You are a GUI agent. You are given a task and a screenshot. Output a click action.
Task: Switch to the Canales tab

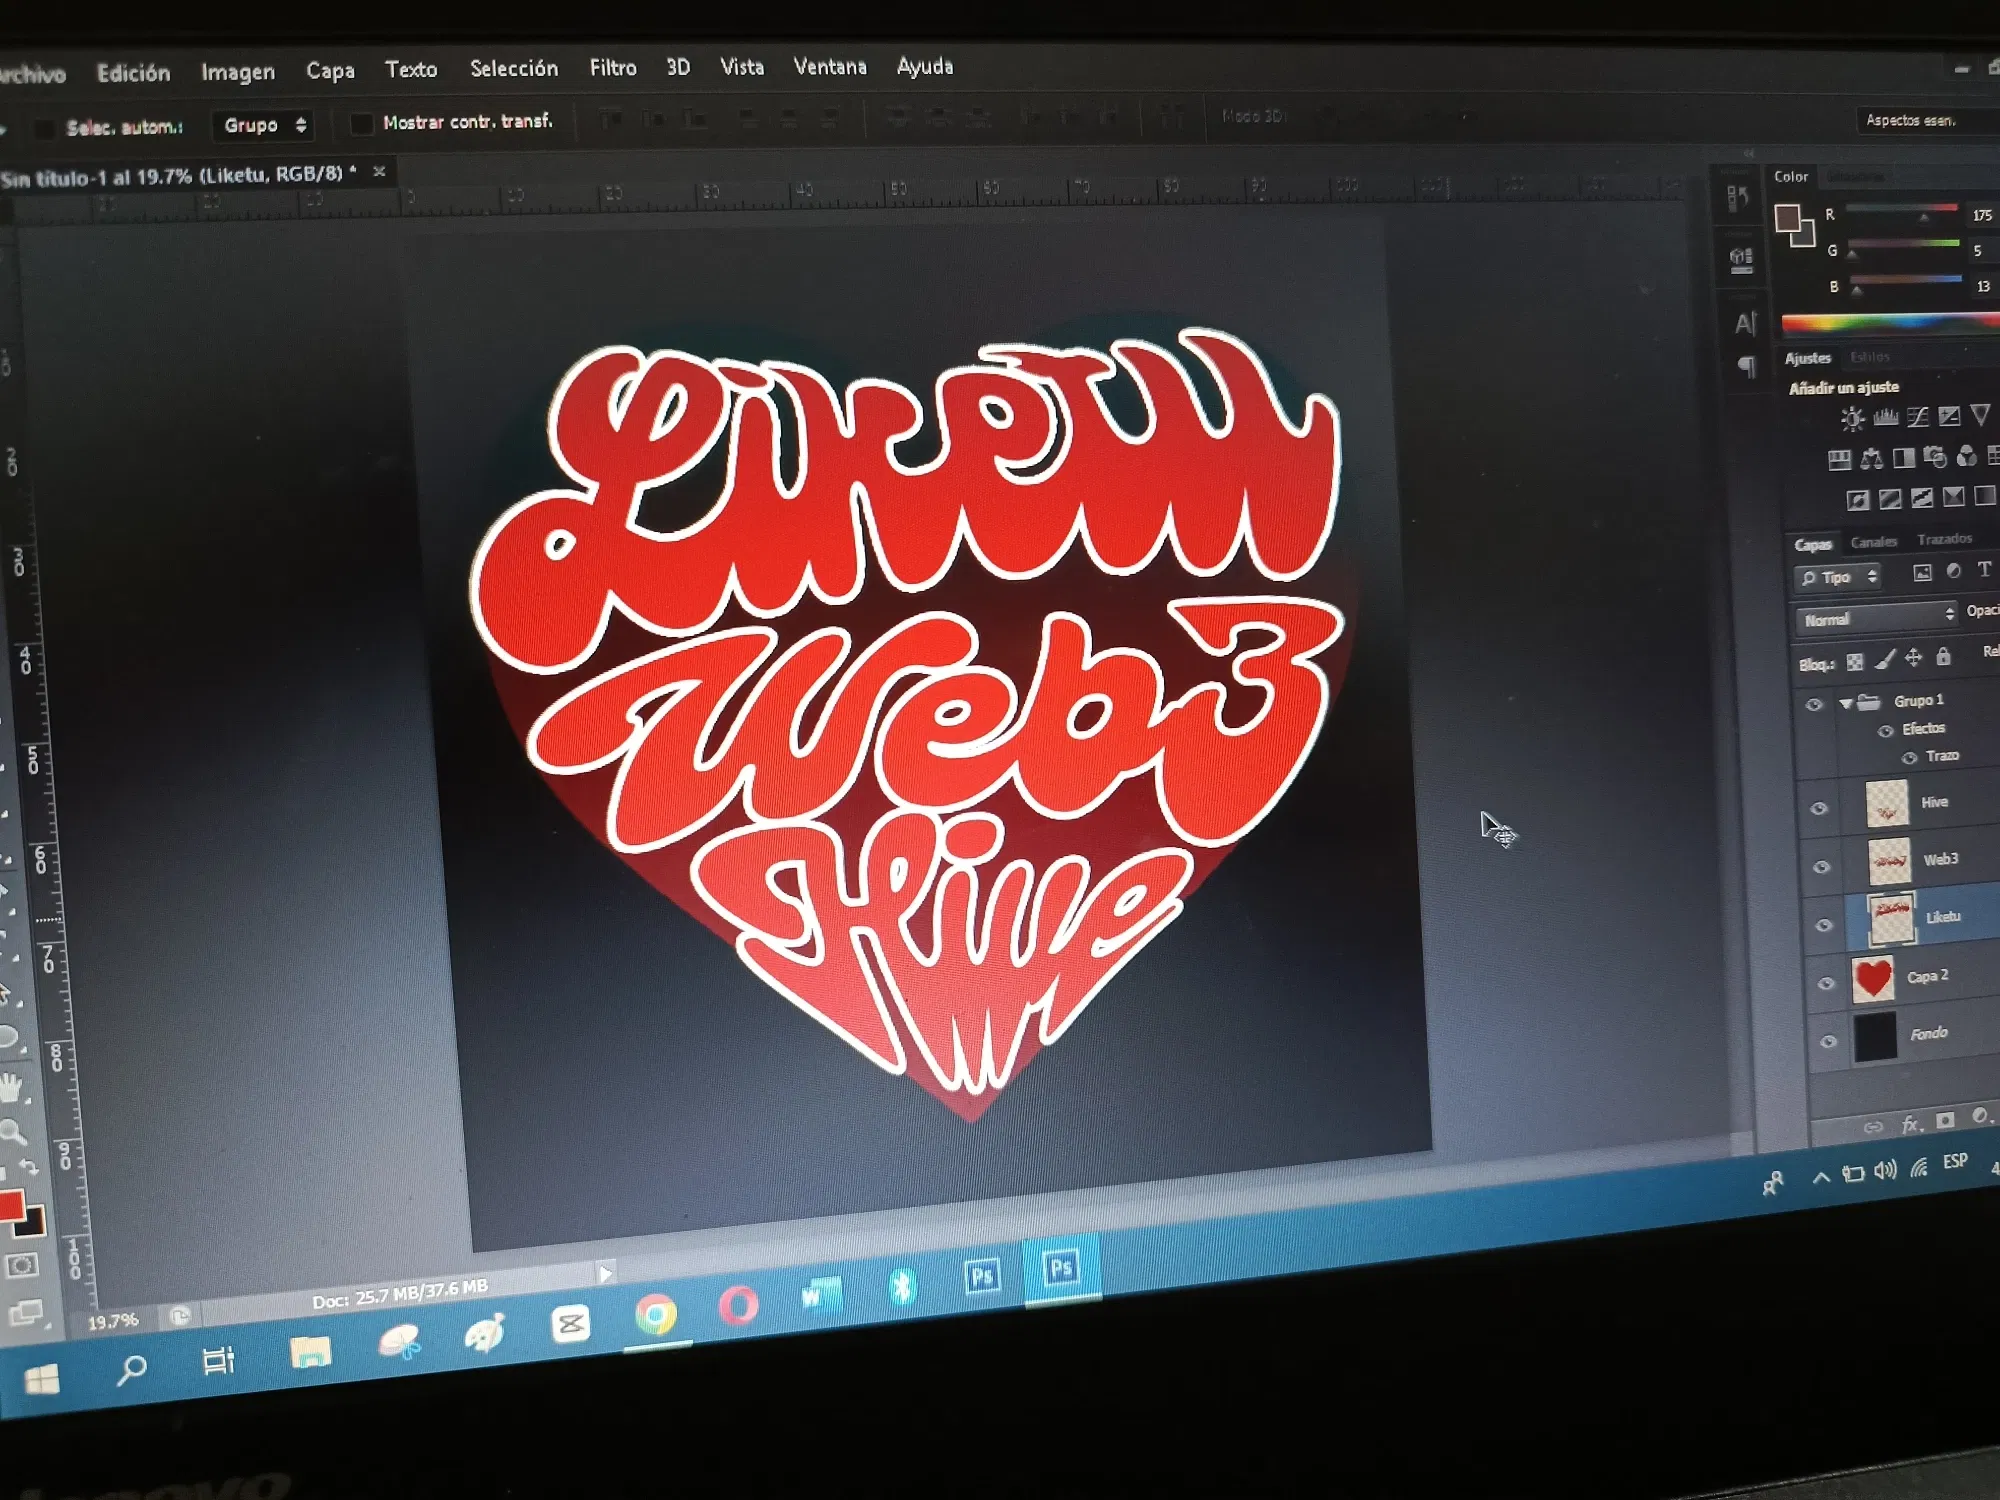pyautogui.click(x=1873, y=542)
